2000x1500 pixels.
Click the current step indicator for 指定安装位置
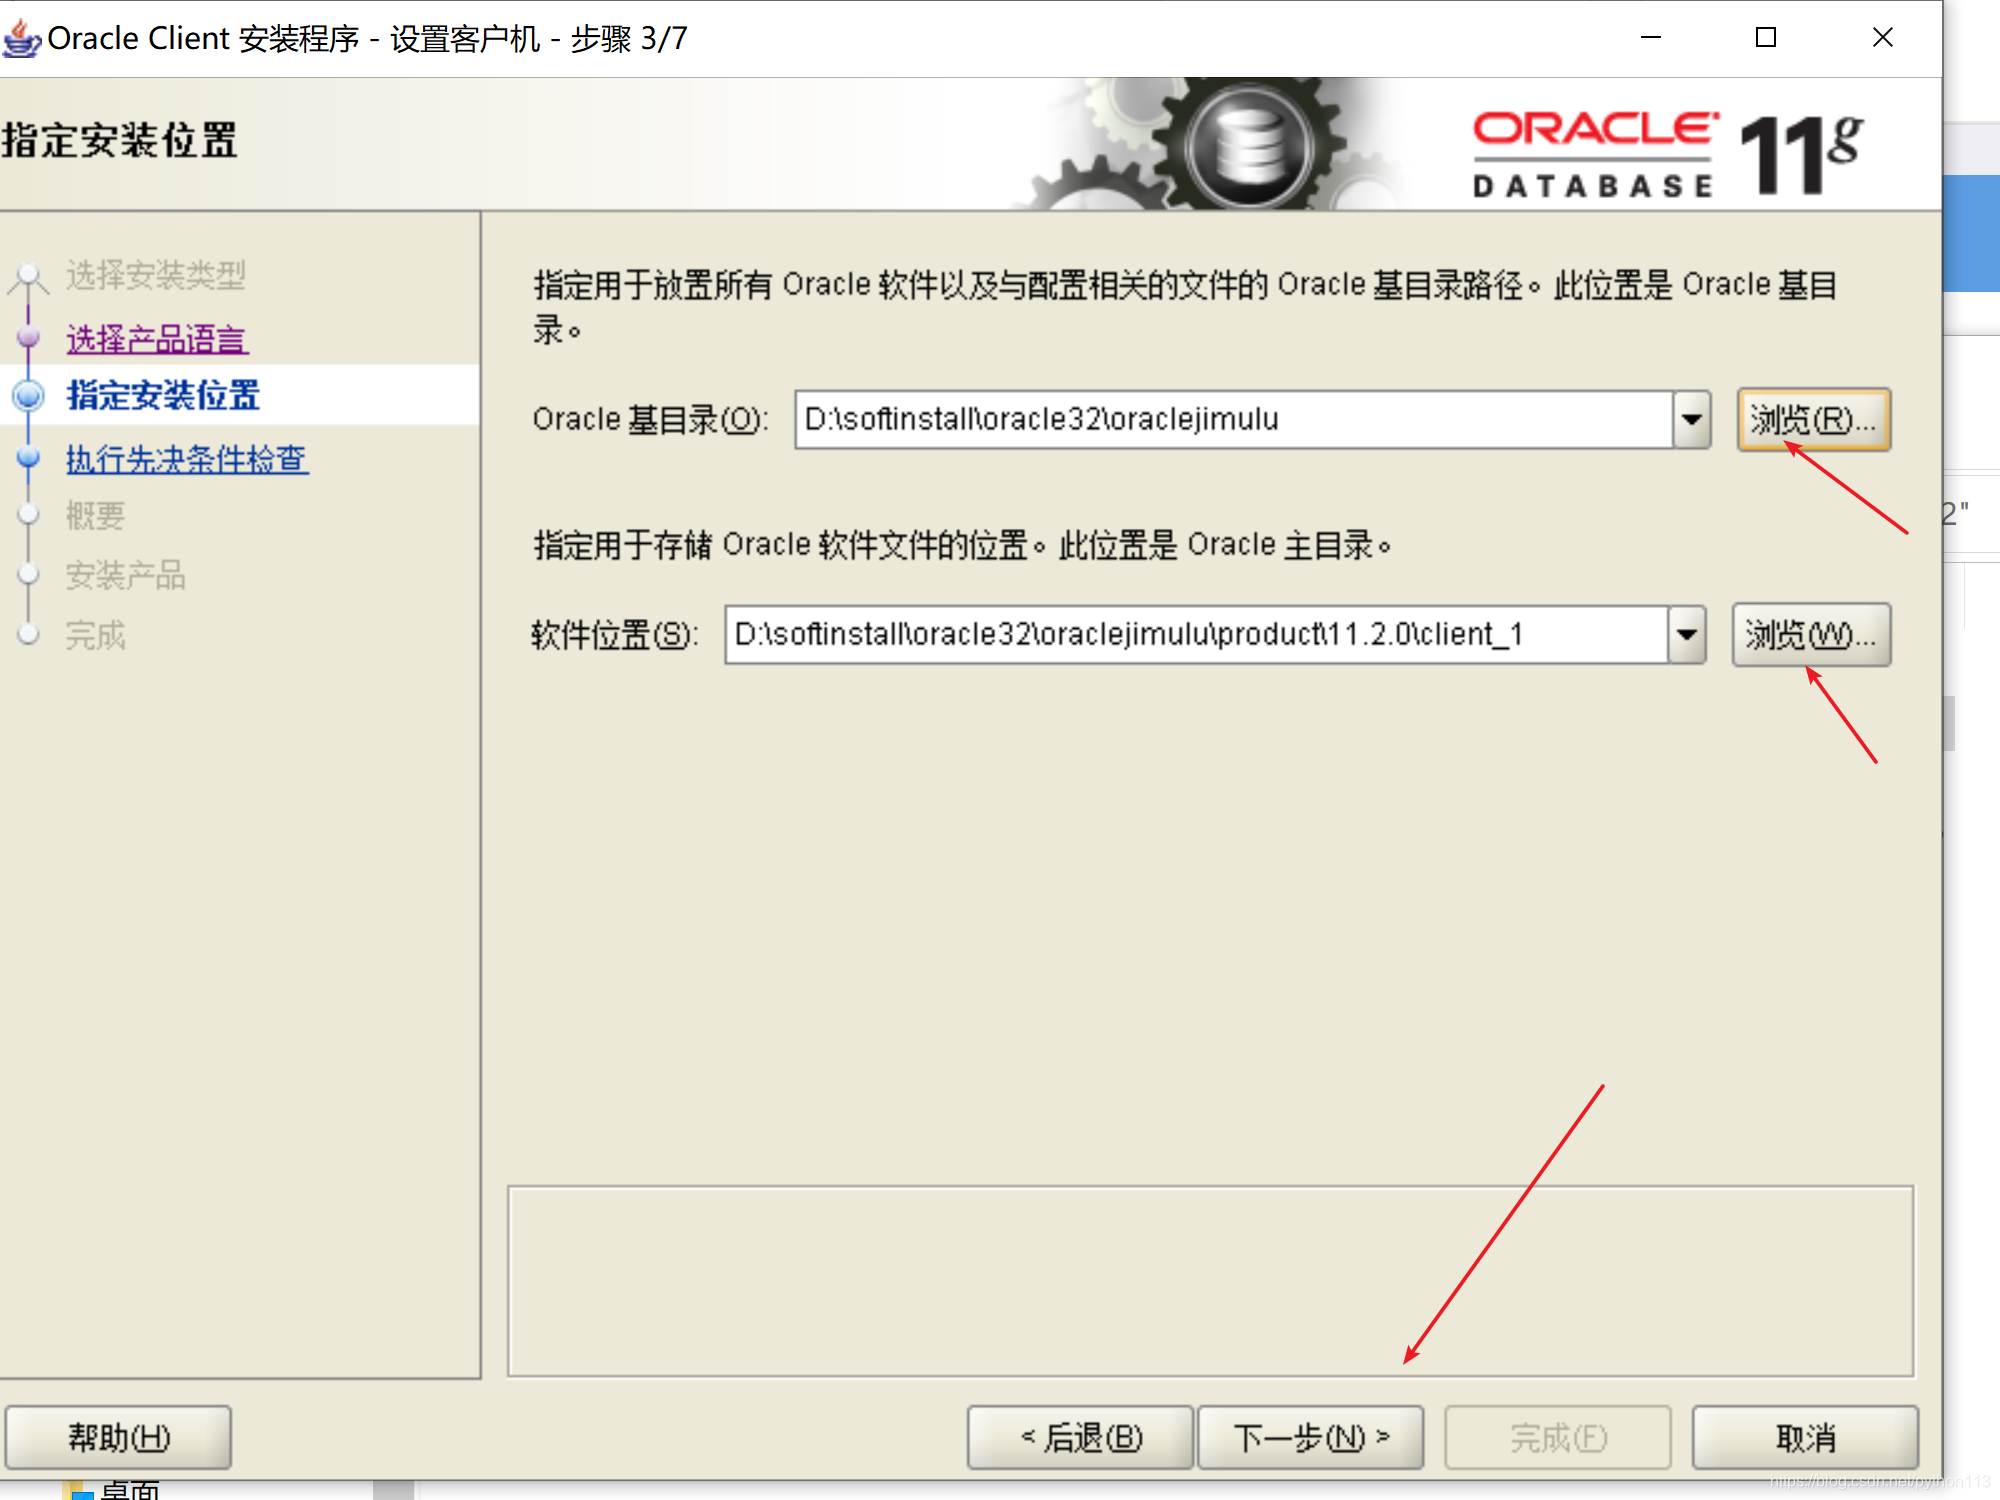(x=29, y=396)
